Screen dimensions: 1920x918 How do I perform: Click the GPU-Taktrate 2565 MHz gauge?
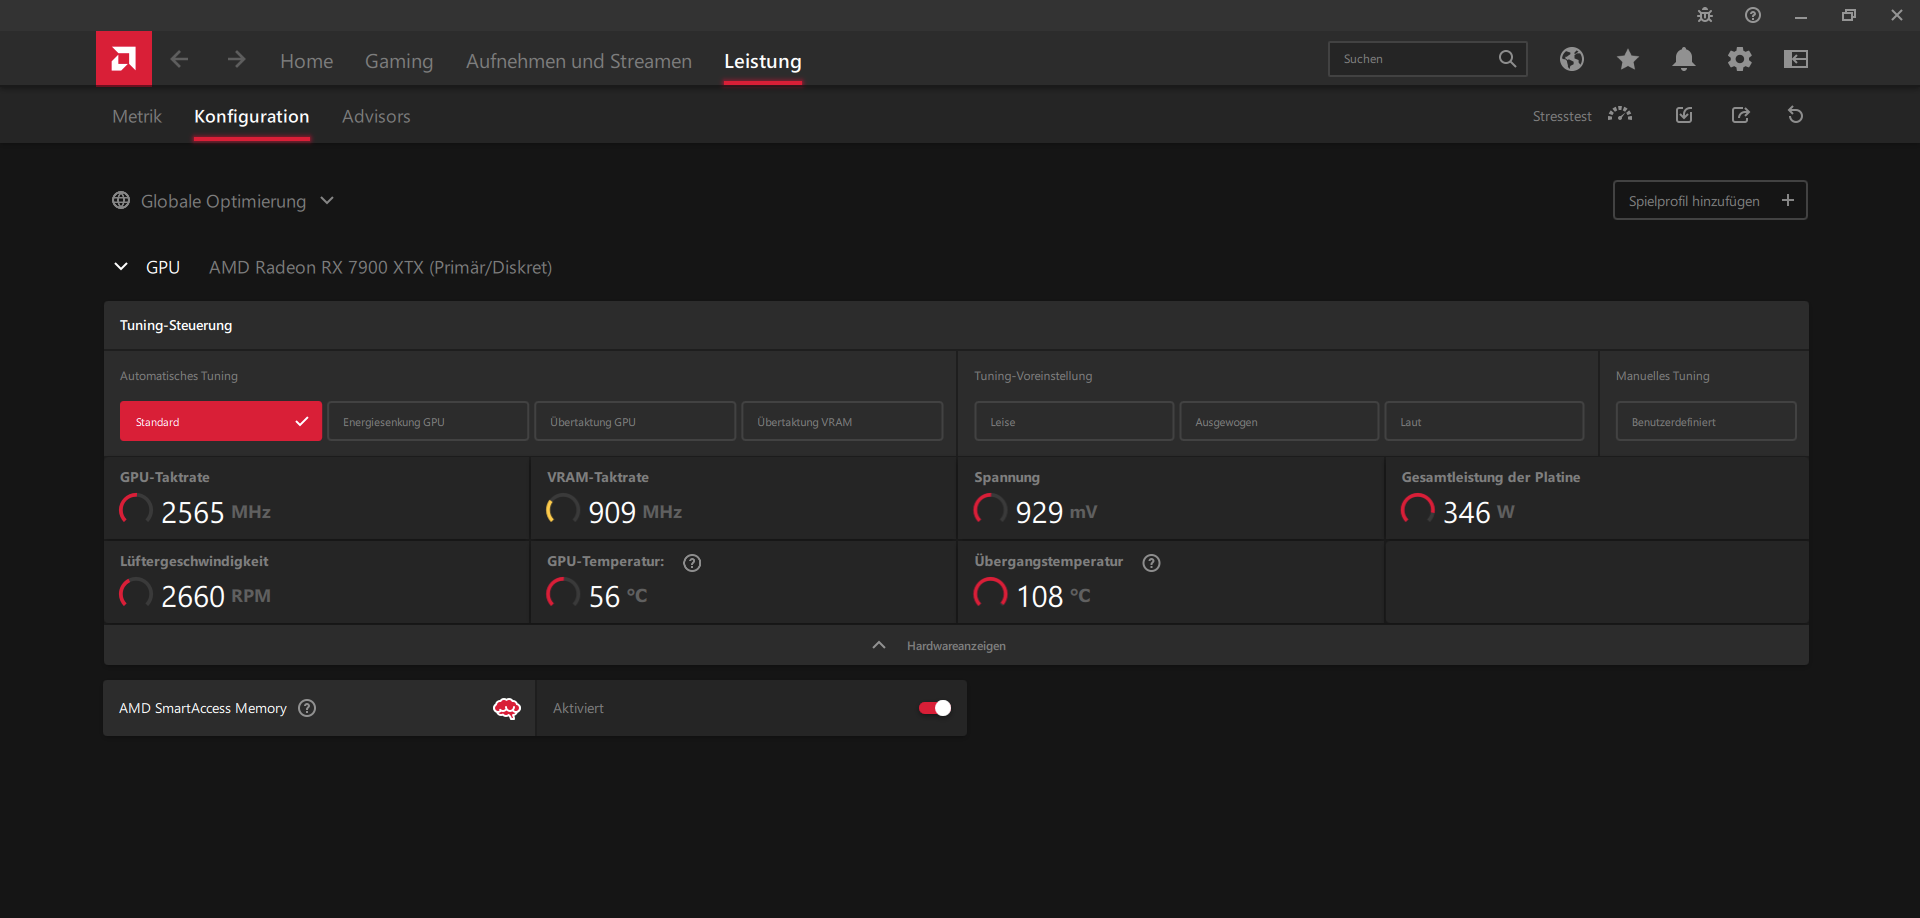[136, 511]
